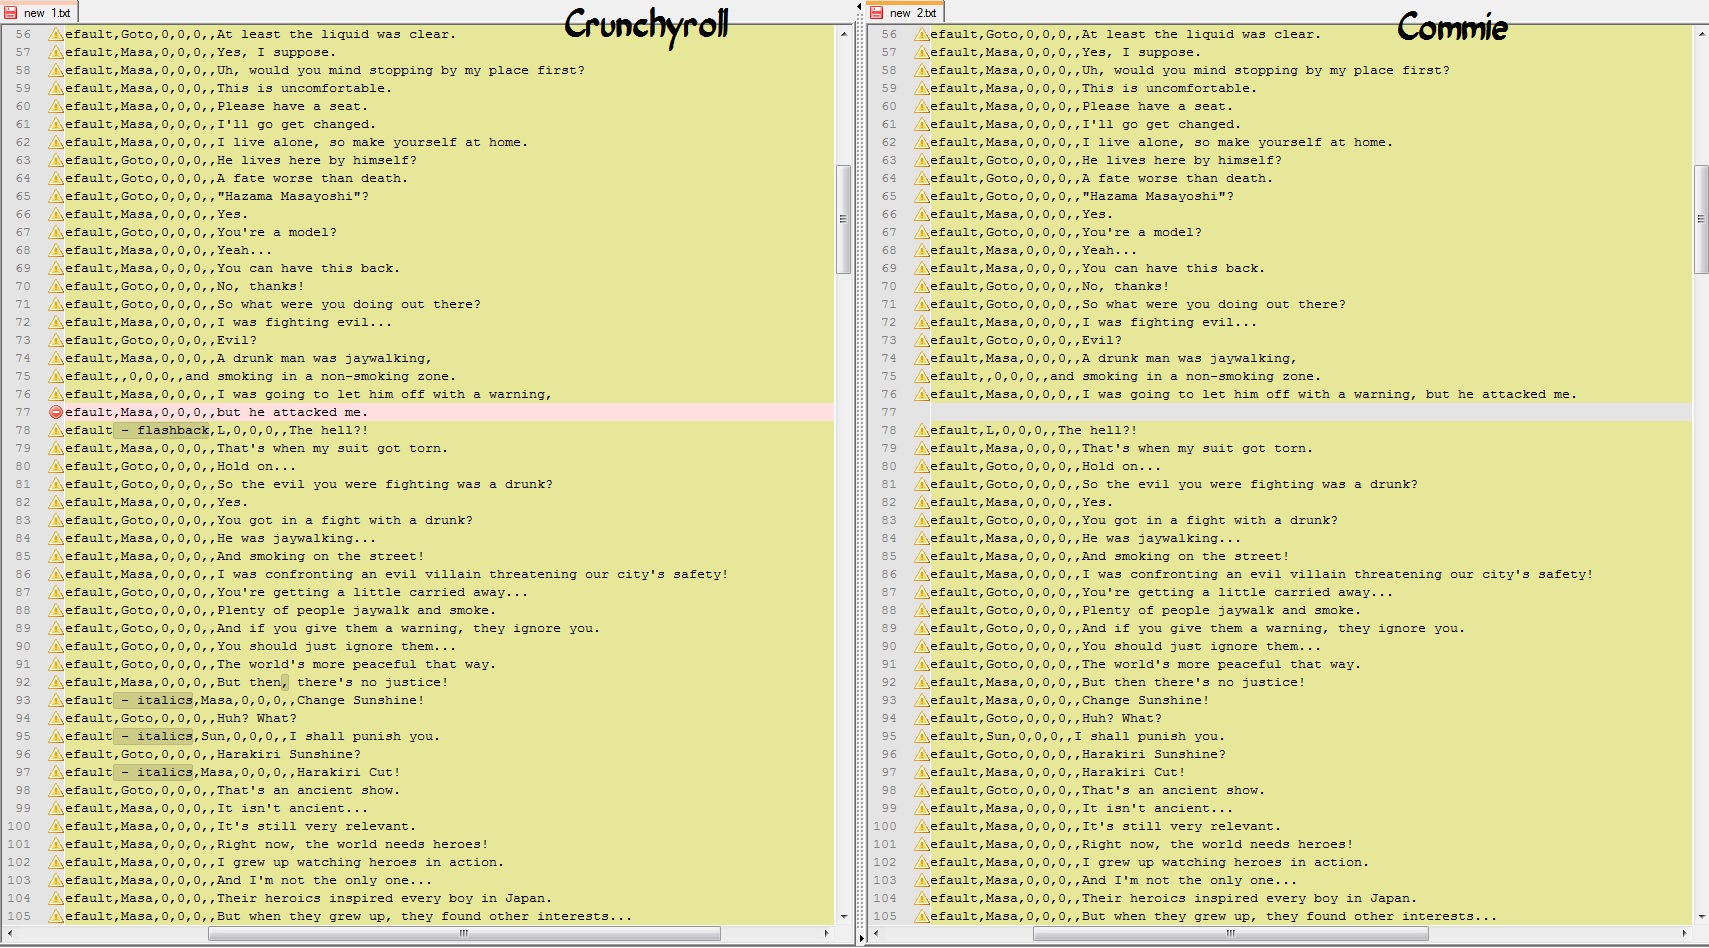Click "Please have a seat." in left pane
Image resolution: width=1709 pixels, height=948 pixels.
(x=292, y=106)
